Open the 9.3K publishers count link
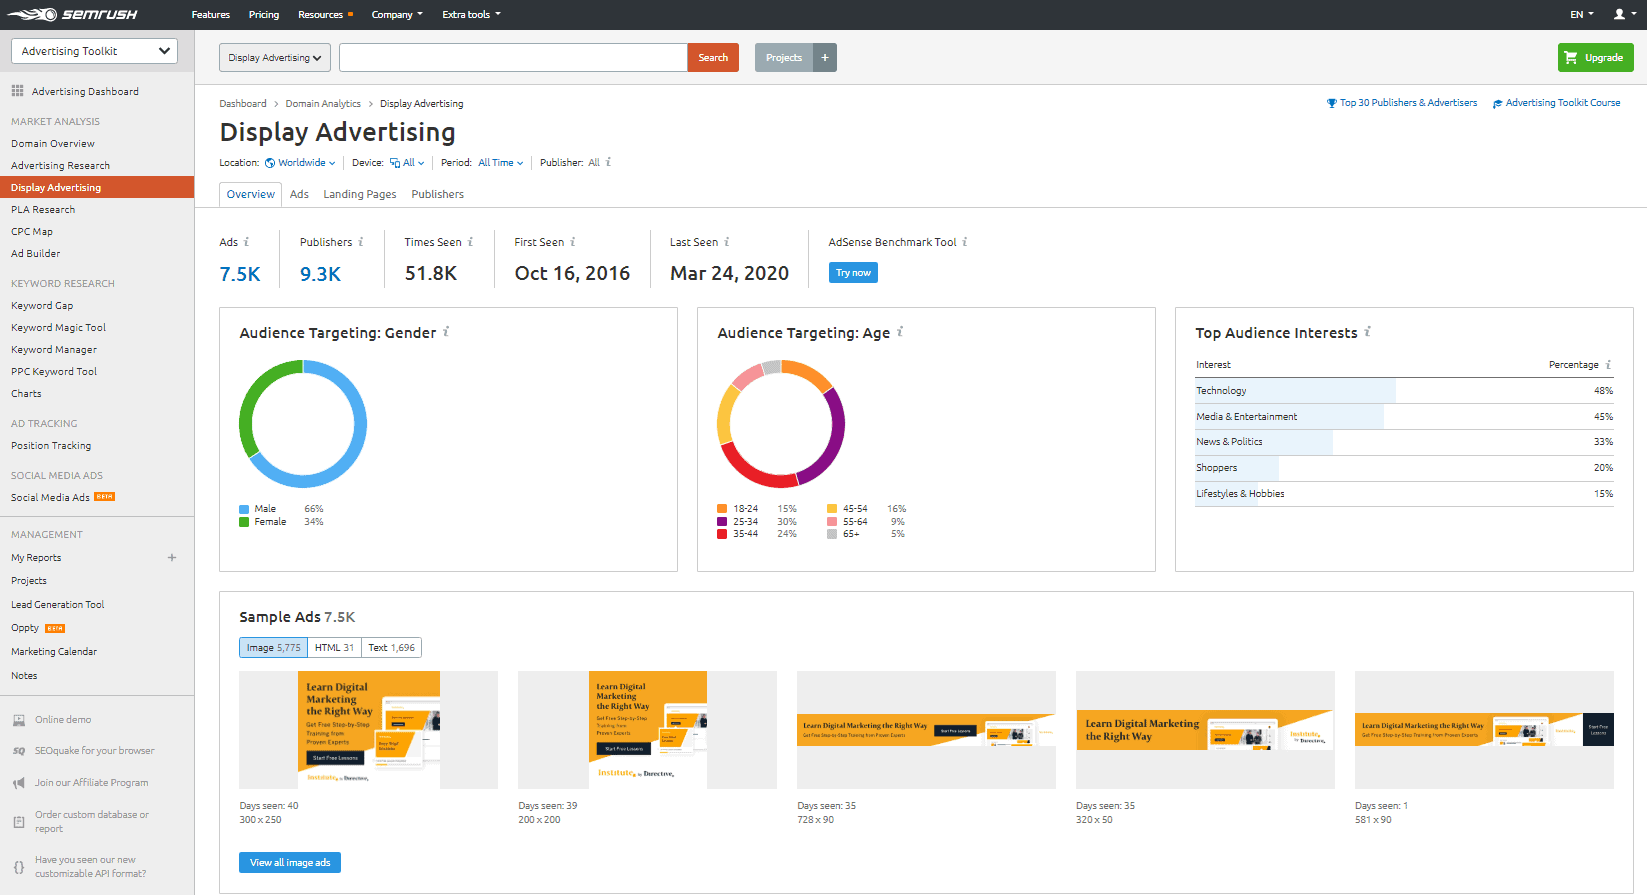The height and width of the screenshot is (895, 1647). tap(320, 274)
